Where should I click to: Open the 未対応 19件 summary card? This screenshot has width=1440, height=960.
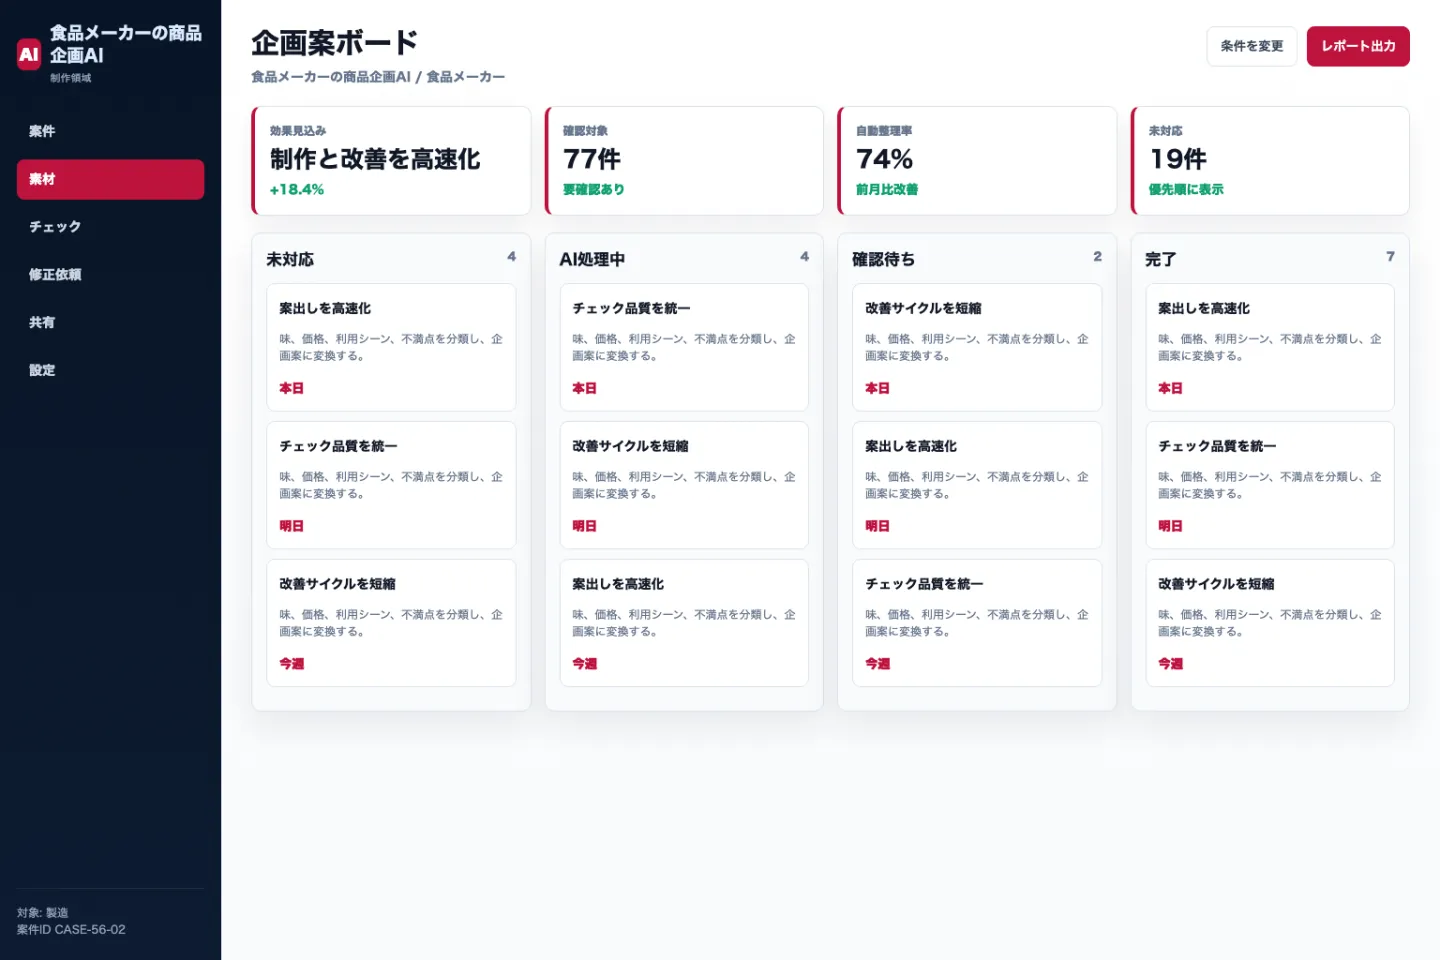pyautogui.click(x=1270, y=160)
